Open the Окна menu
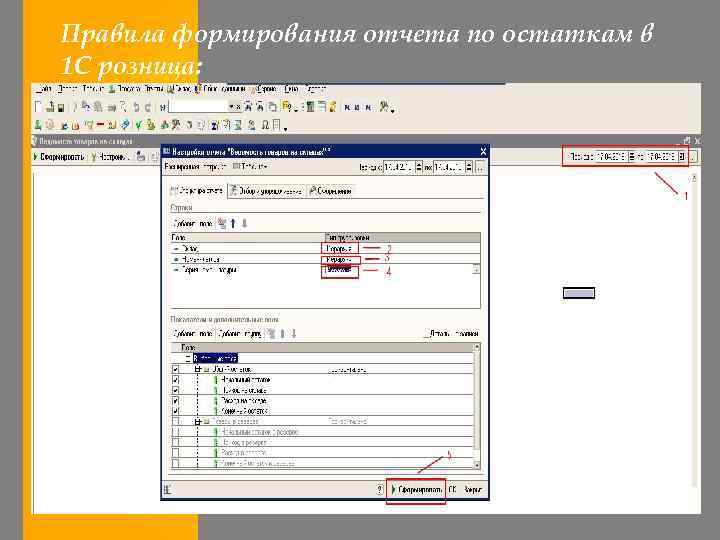Screen dimensions: 720x540 [x=291, y=89]
